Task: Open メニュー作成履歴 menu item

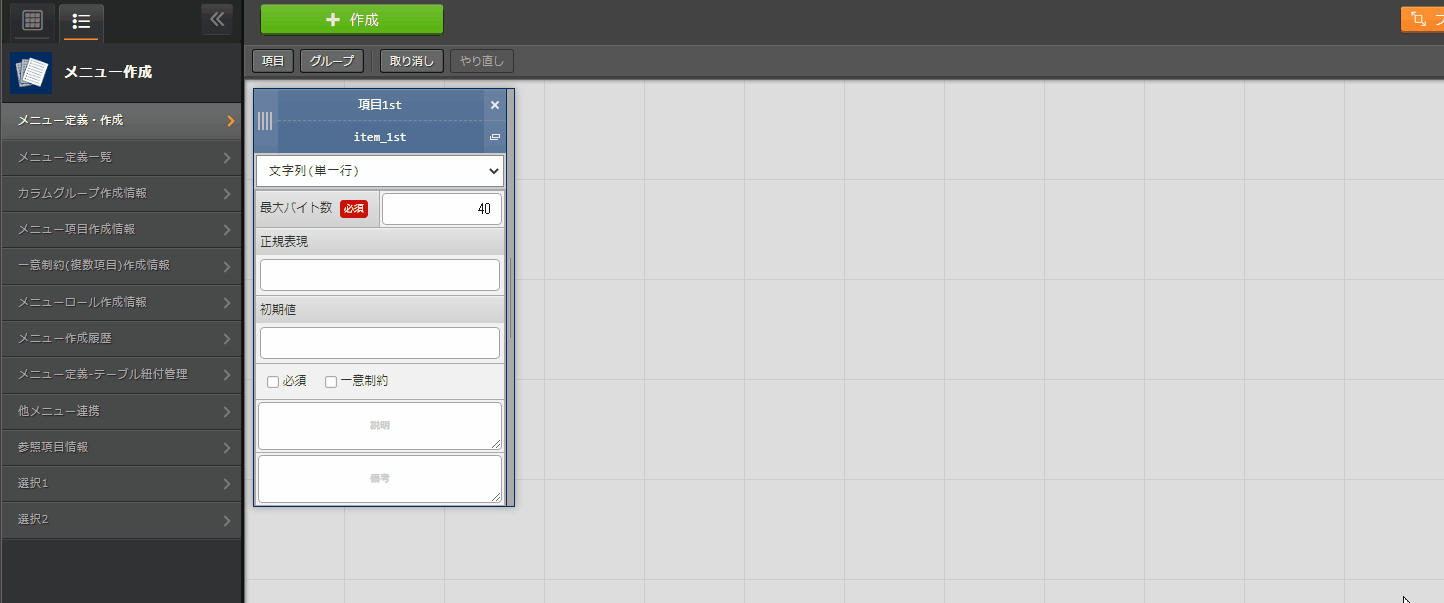Action: [x=121, y=338]
